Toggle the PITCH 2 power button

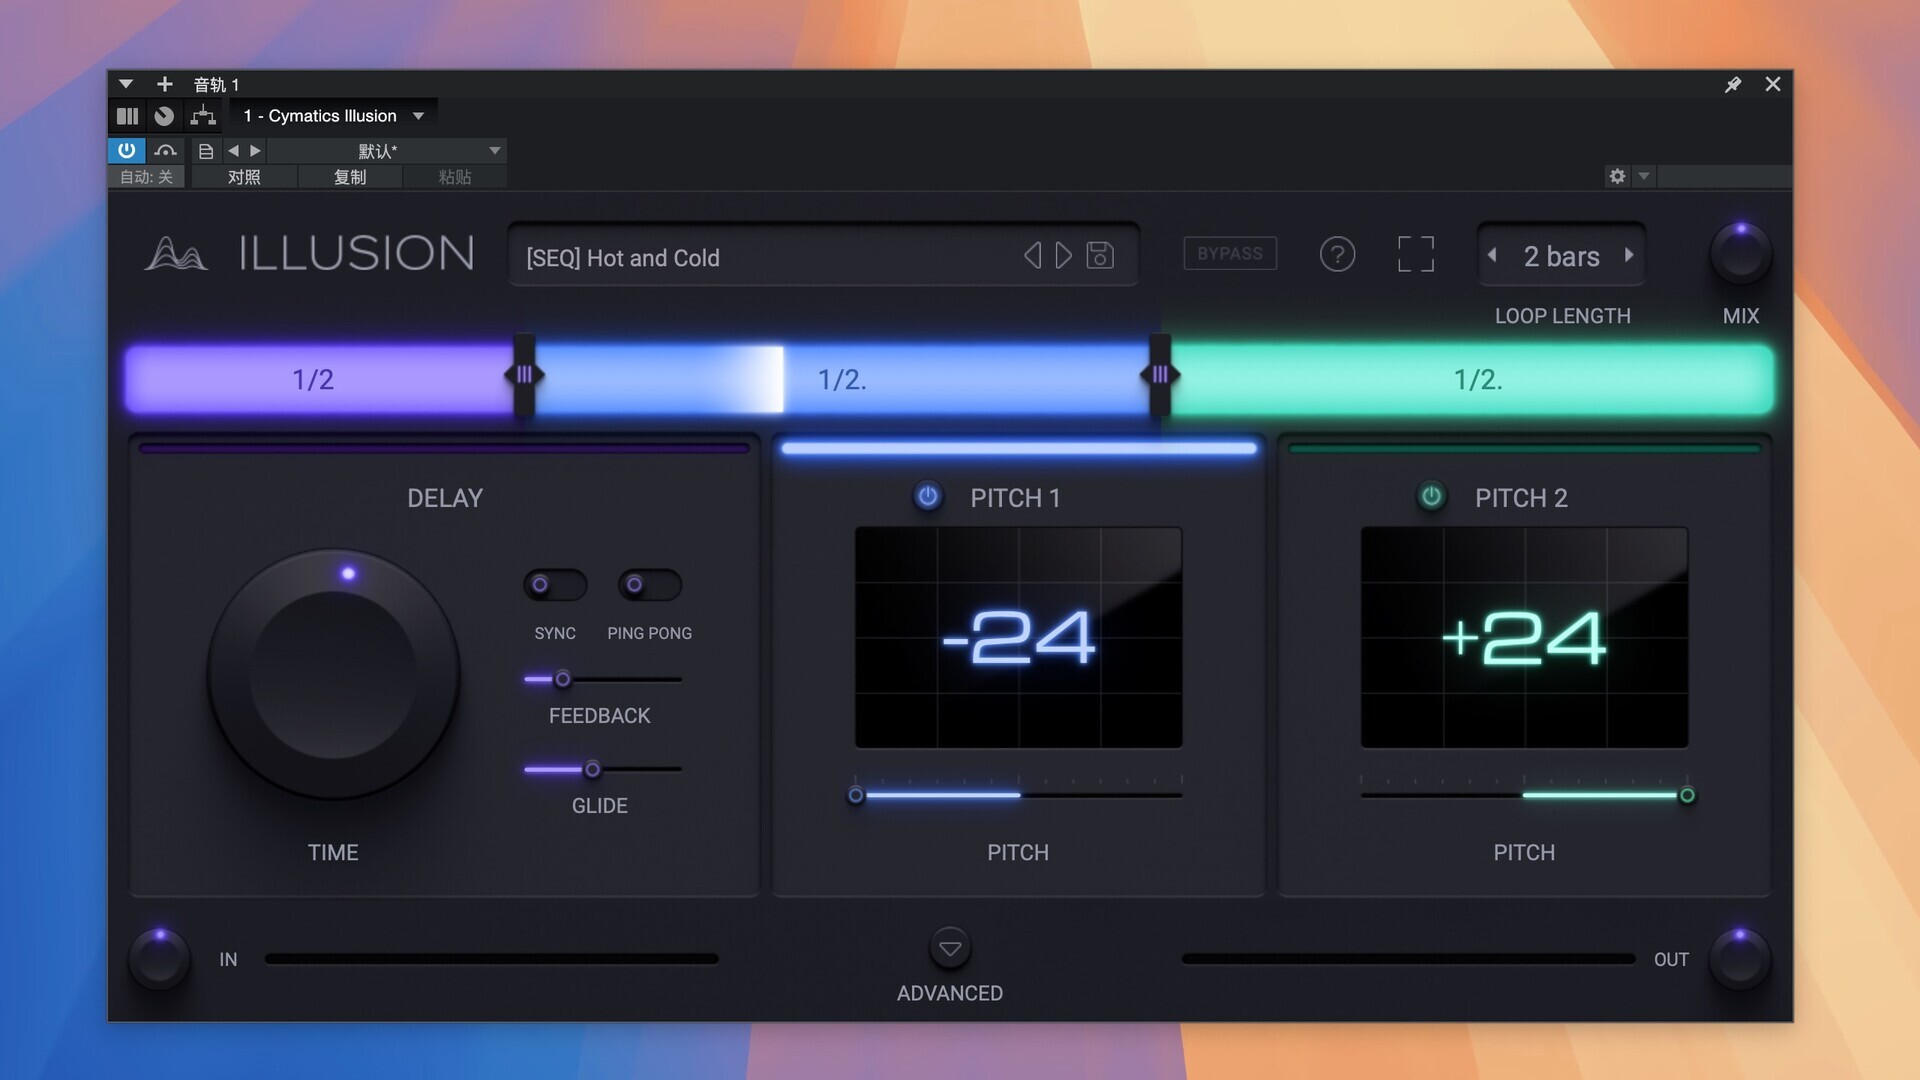point(1432,496)
